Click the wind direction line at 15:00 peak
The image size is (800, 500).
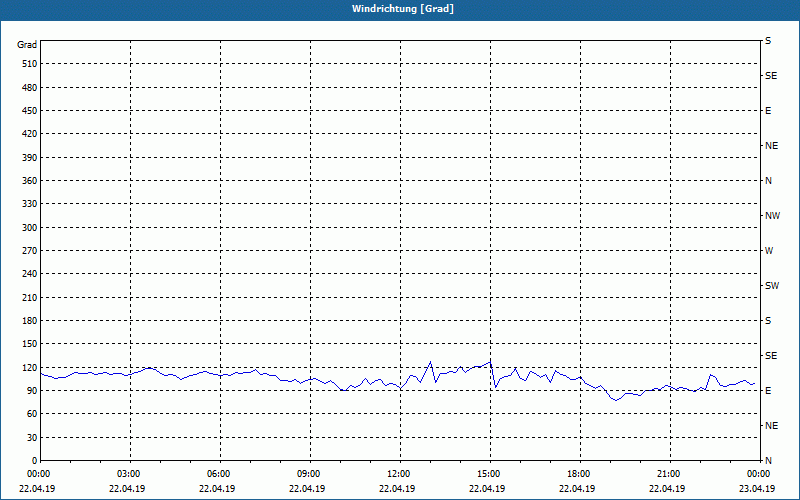point(490,362)
